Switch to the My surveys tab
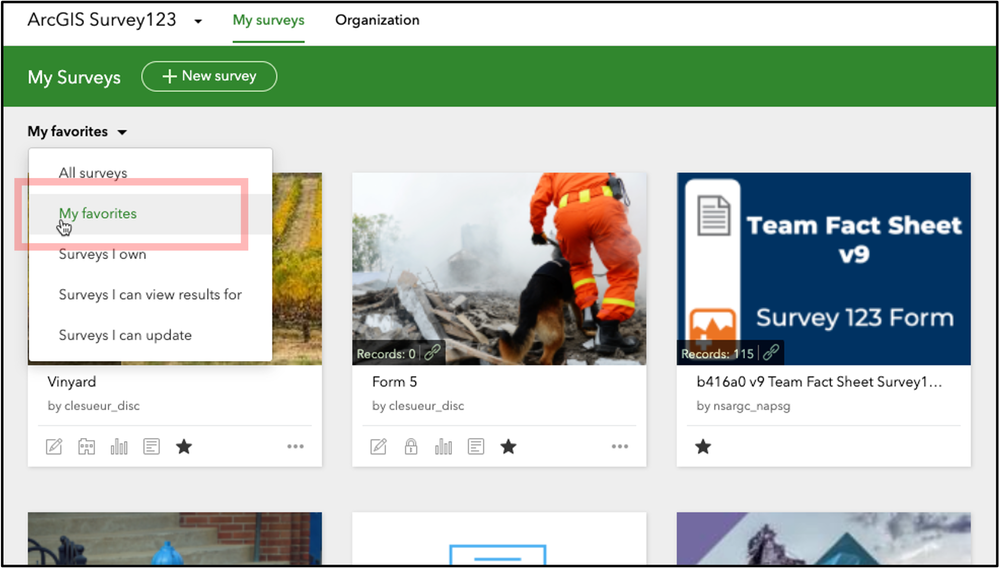999x568 pixels. click(x=268, y=20)
